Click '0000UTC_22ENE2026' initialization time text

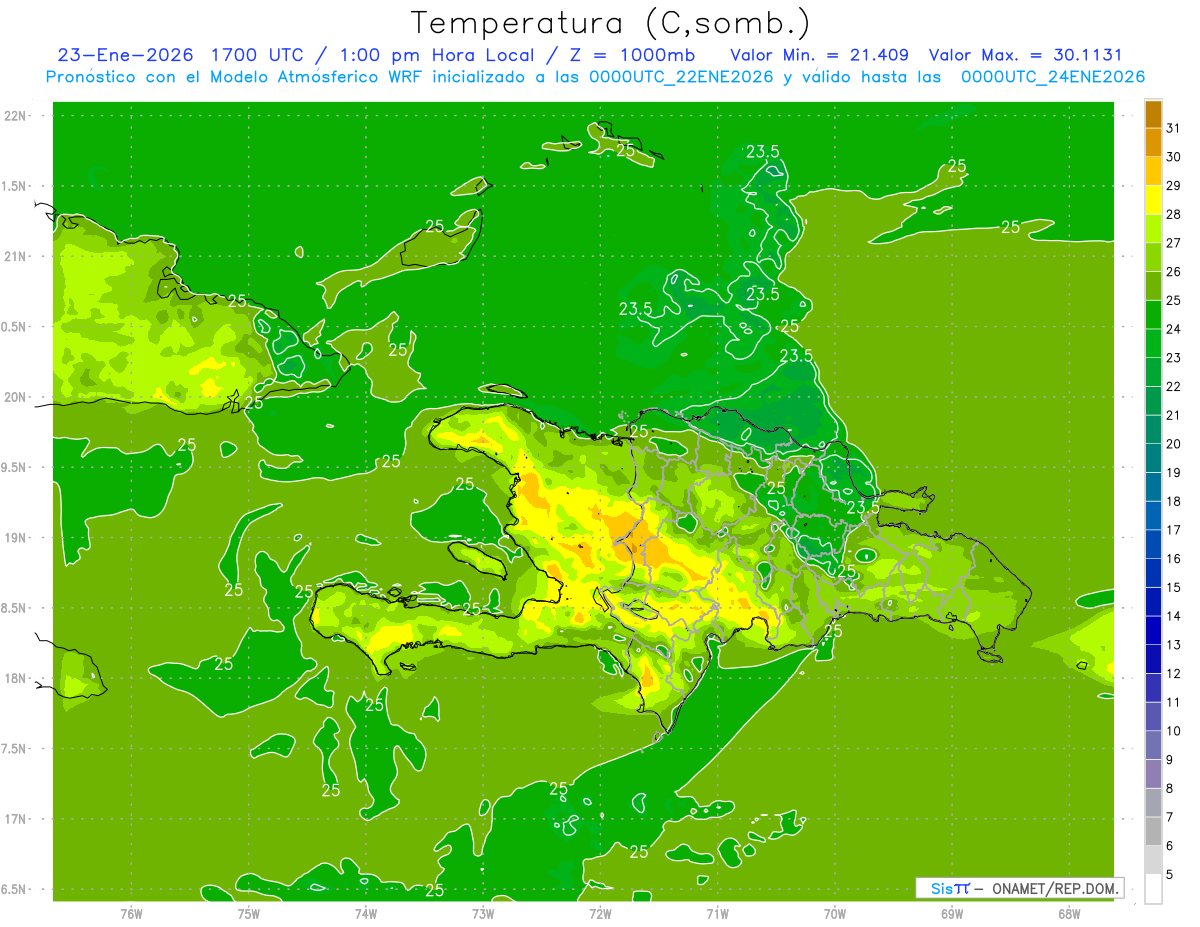(681, 77)
